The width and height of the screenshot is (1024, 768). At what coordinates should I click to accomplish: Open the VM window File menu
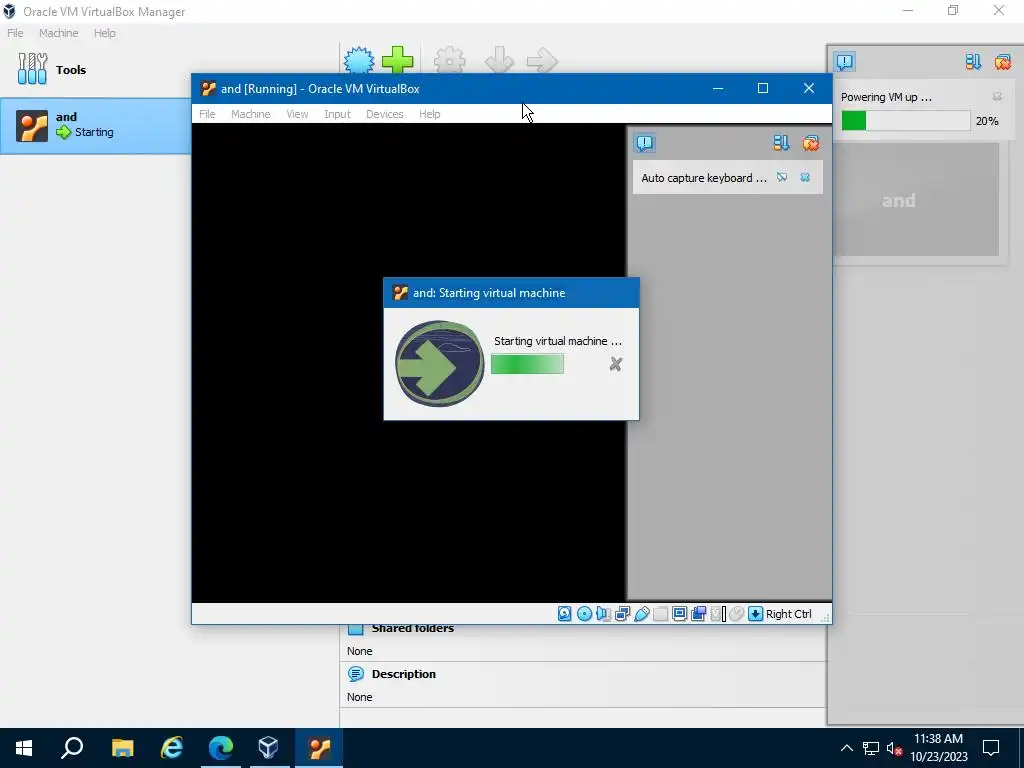207,114
